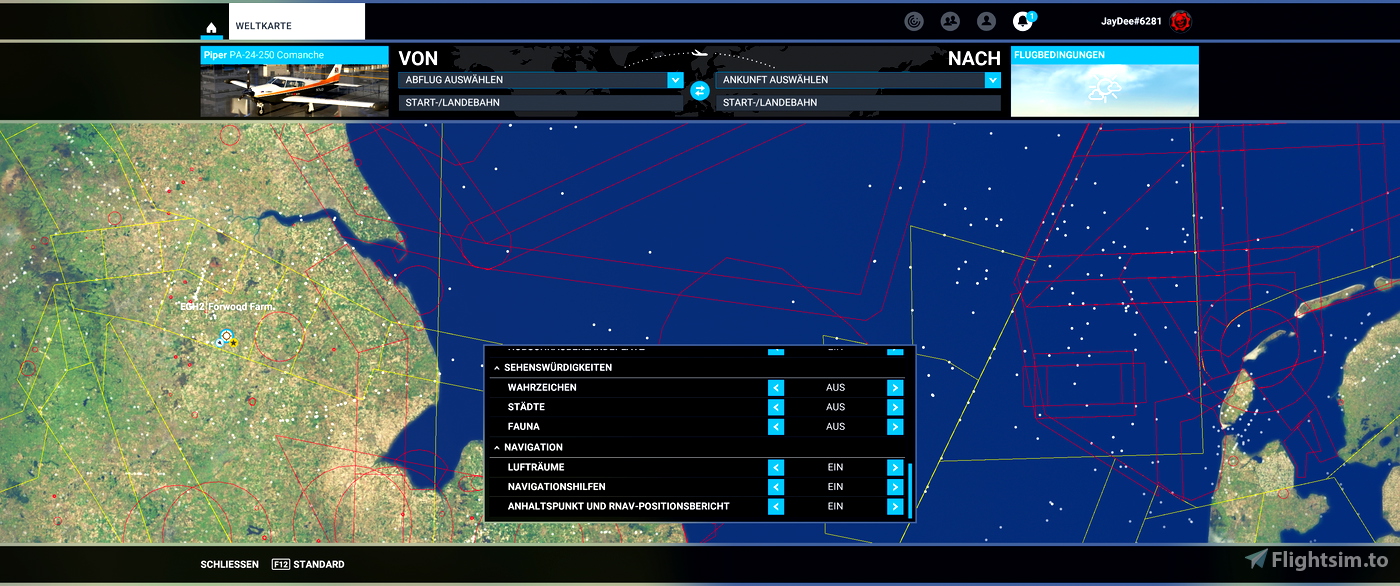Click the AUS value for STÄDTE

(x=836, y=407)
